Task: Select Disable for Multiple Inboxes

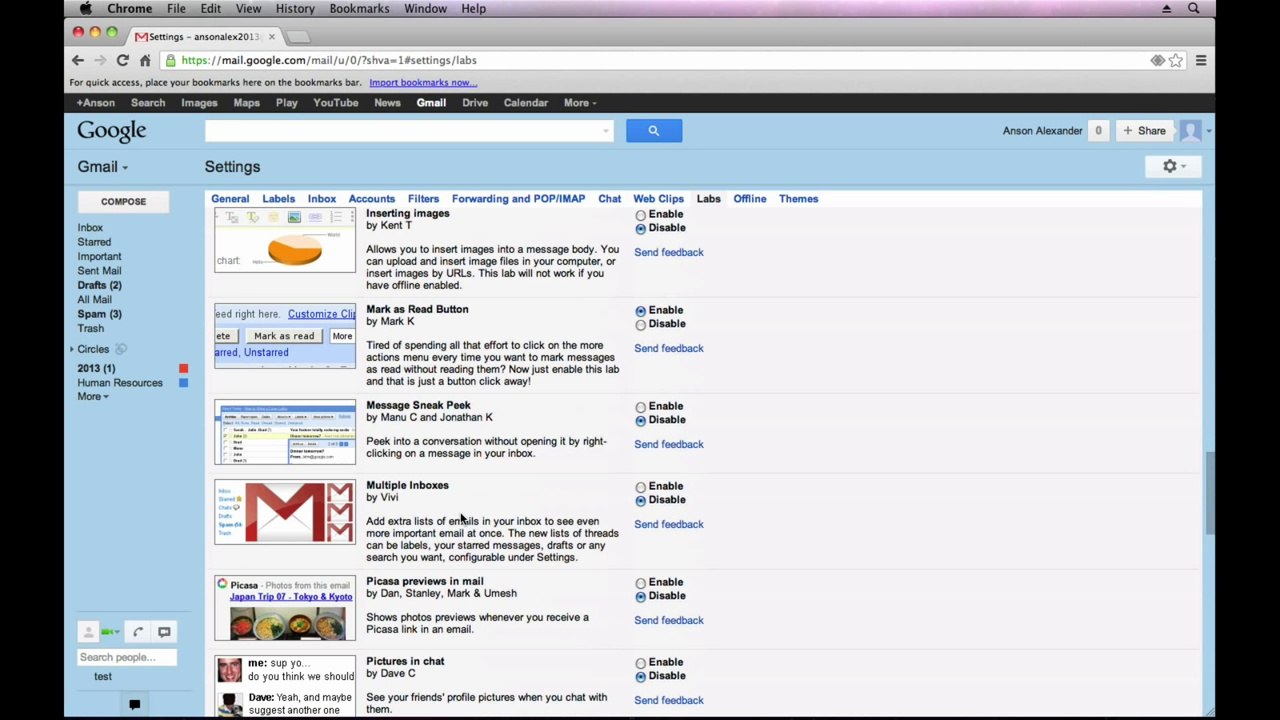Action: coord(641,501)
